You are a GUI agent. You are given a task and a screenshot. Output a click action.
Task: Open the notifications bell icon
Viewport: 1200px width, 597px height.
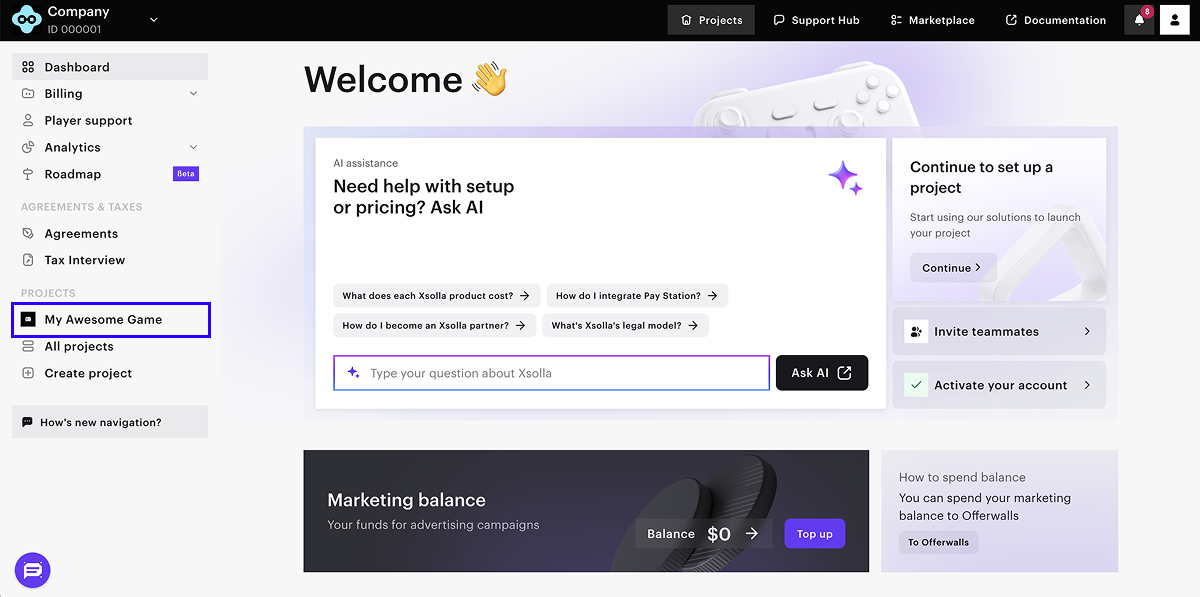pyautogui.click(x=1139, y=20)
